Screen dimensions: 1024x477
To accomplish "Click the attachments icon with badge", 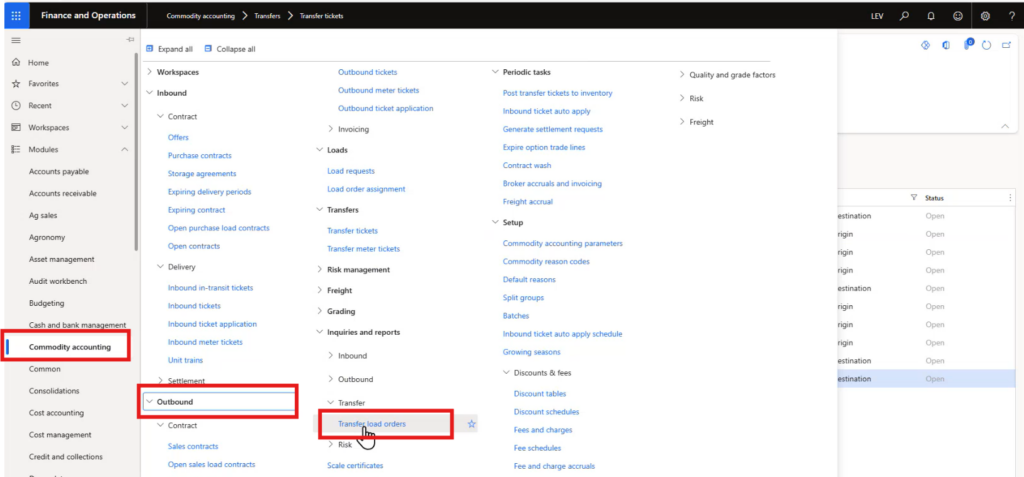I will coord(967,44).
